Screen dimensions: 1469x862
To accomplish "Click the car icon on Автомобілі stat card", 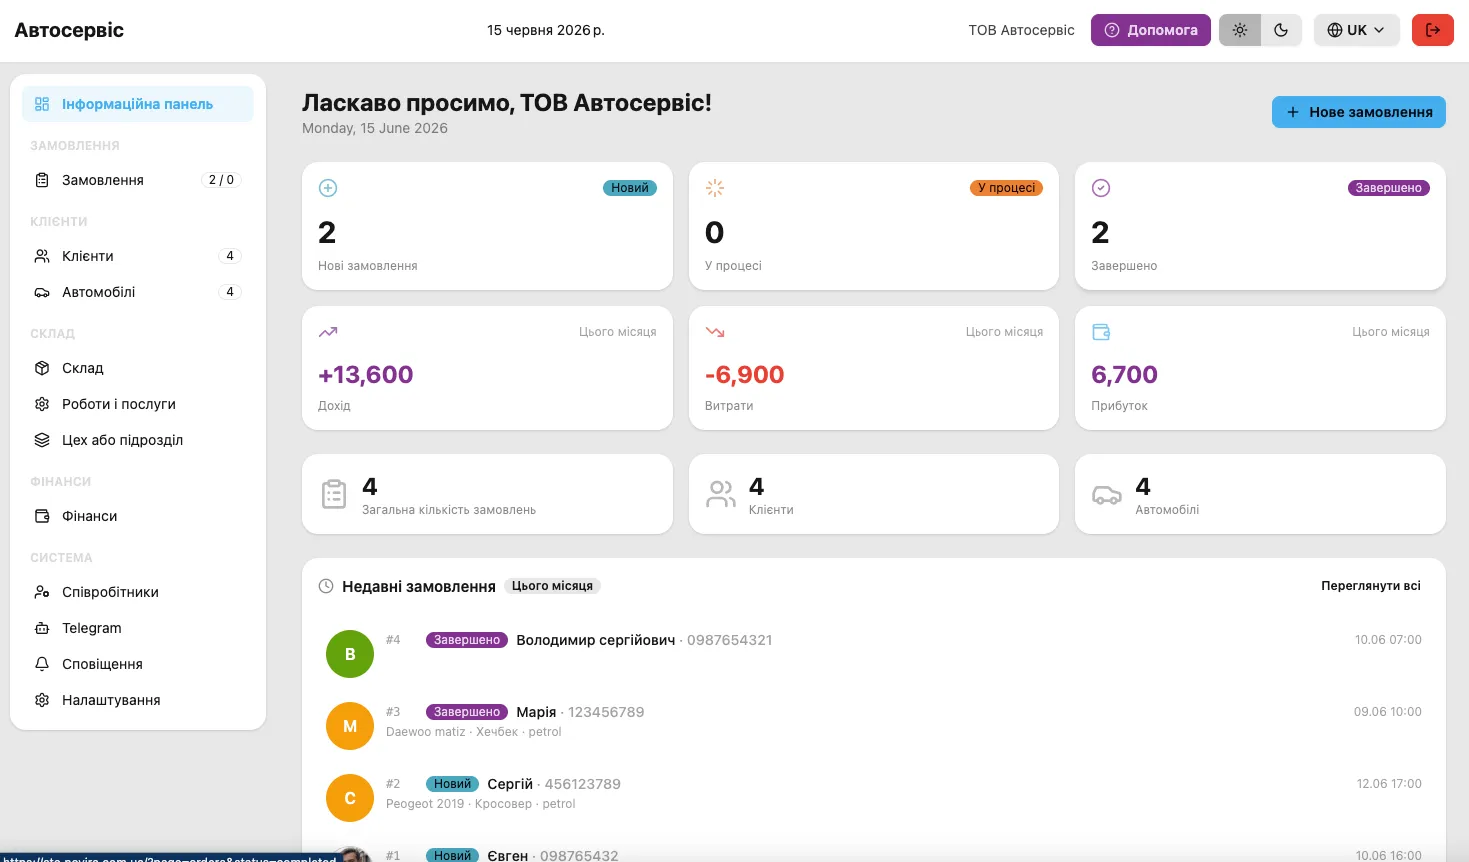I will pos(1107,494).
